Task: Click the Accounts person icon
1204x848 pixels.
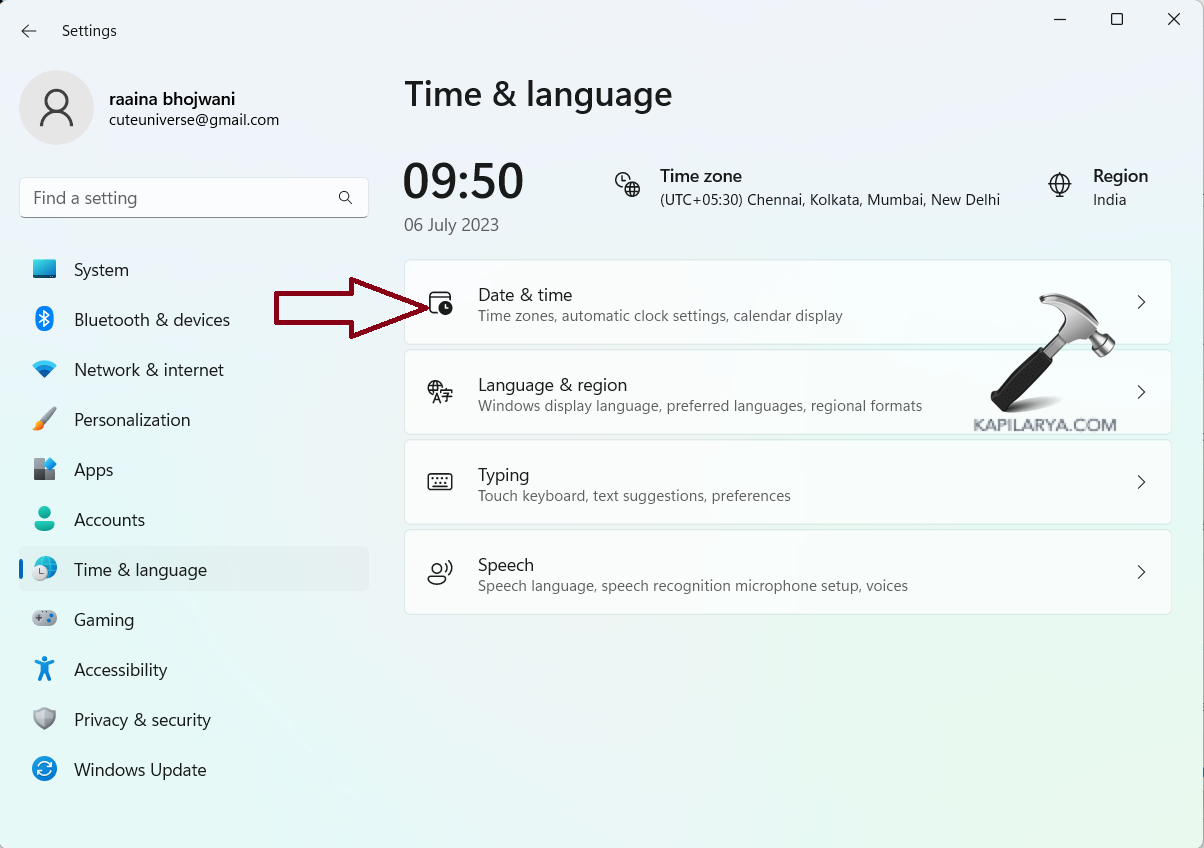Action: (x=44, y=519)
